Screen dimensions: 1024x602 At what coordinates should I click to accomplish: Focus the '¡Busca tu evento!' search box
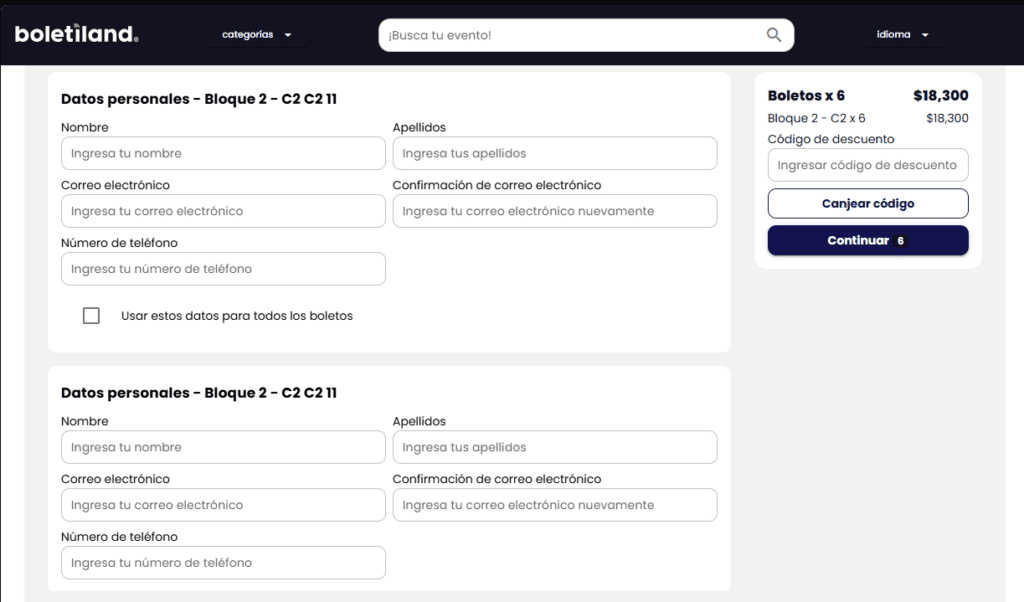coord(570,35)
